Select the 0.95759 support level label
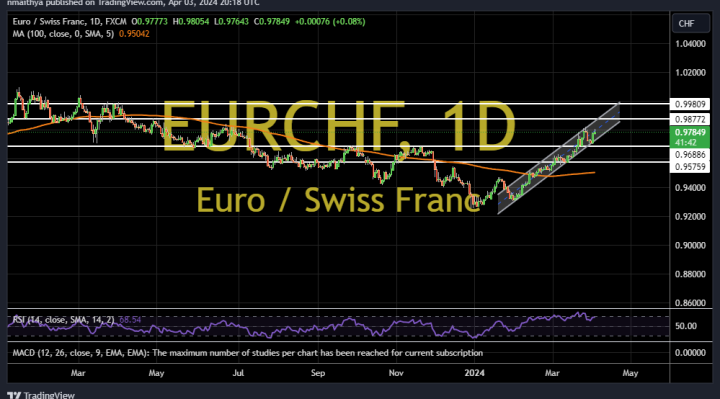Viewport: 720px width, 399px height. tap(690, 167)
